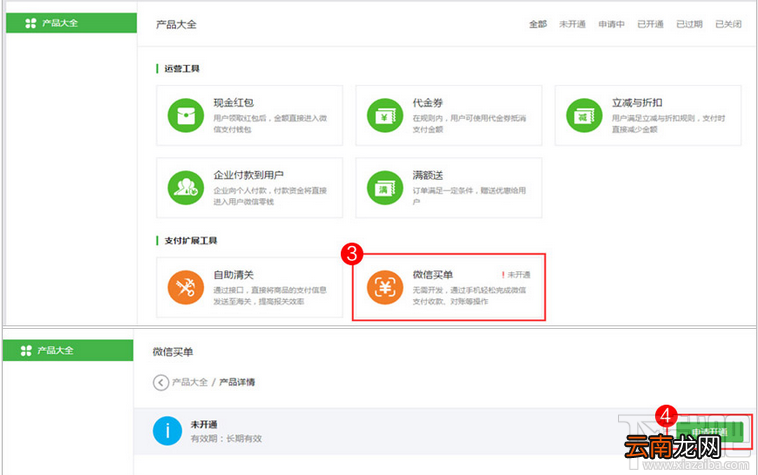Open the 满额送 card title
The image size is (758, 475).
[428, 175]
